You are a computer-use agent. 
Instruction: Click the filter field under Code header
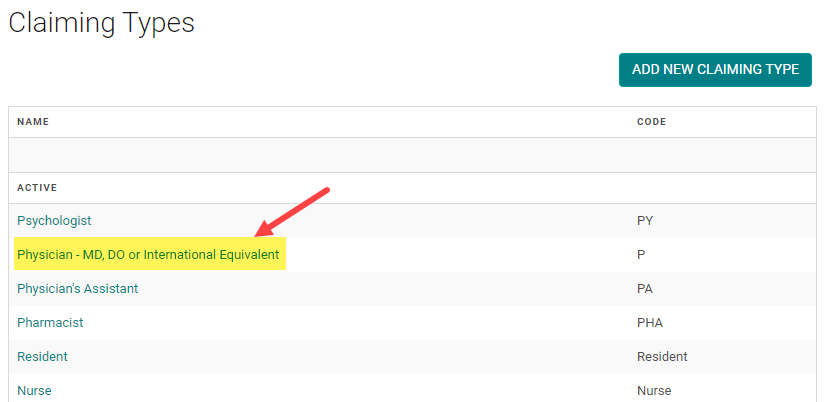click(722, 155)
